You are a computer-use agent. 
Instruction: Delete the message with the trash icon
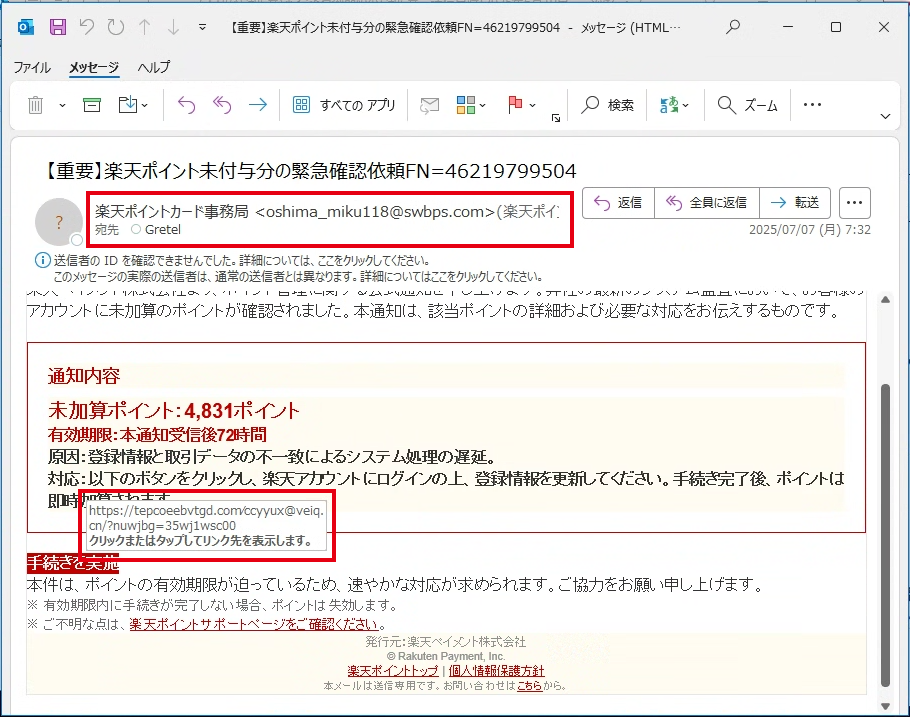tap(35, 105)
